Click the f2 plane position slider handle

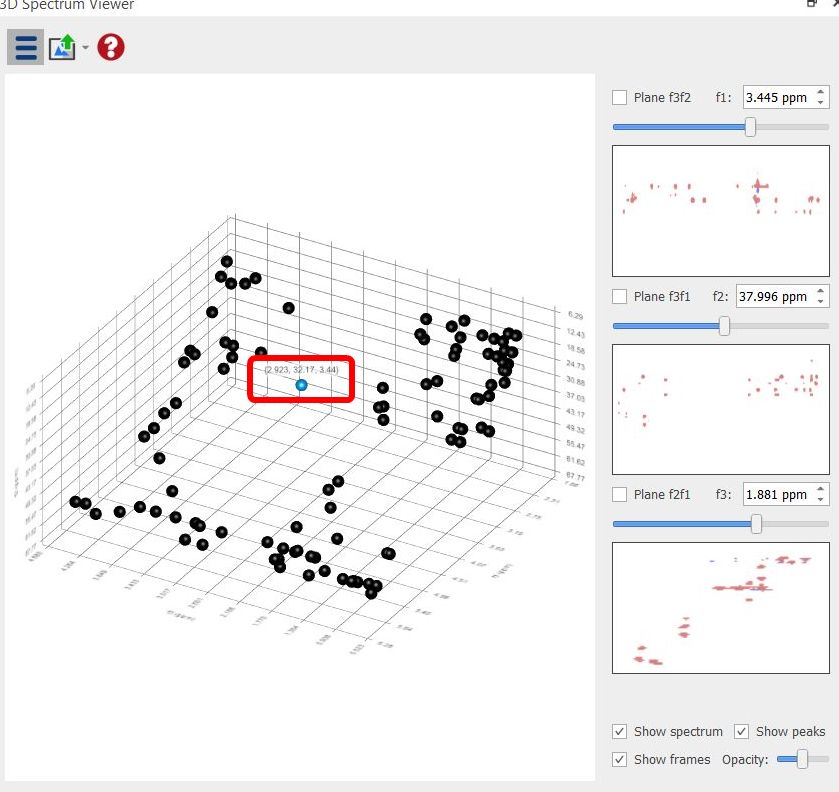724,326
